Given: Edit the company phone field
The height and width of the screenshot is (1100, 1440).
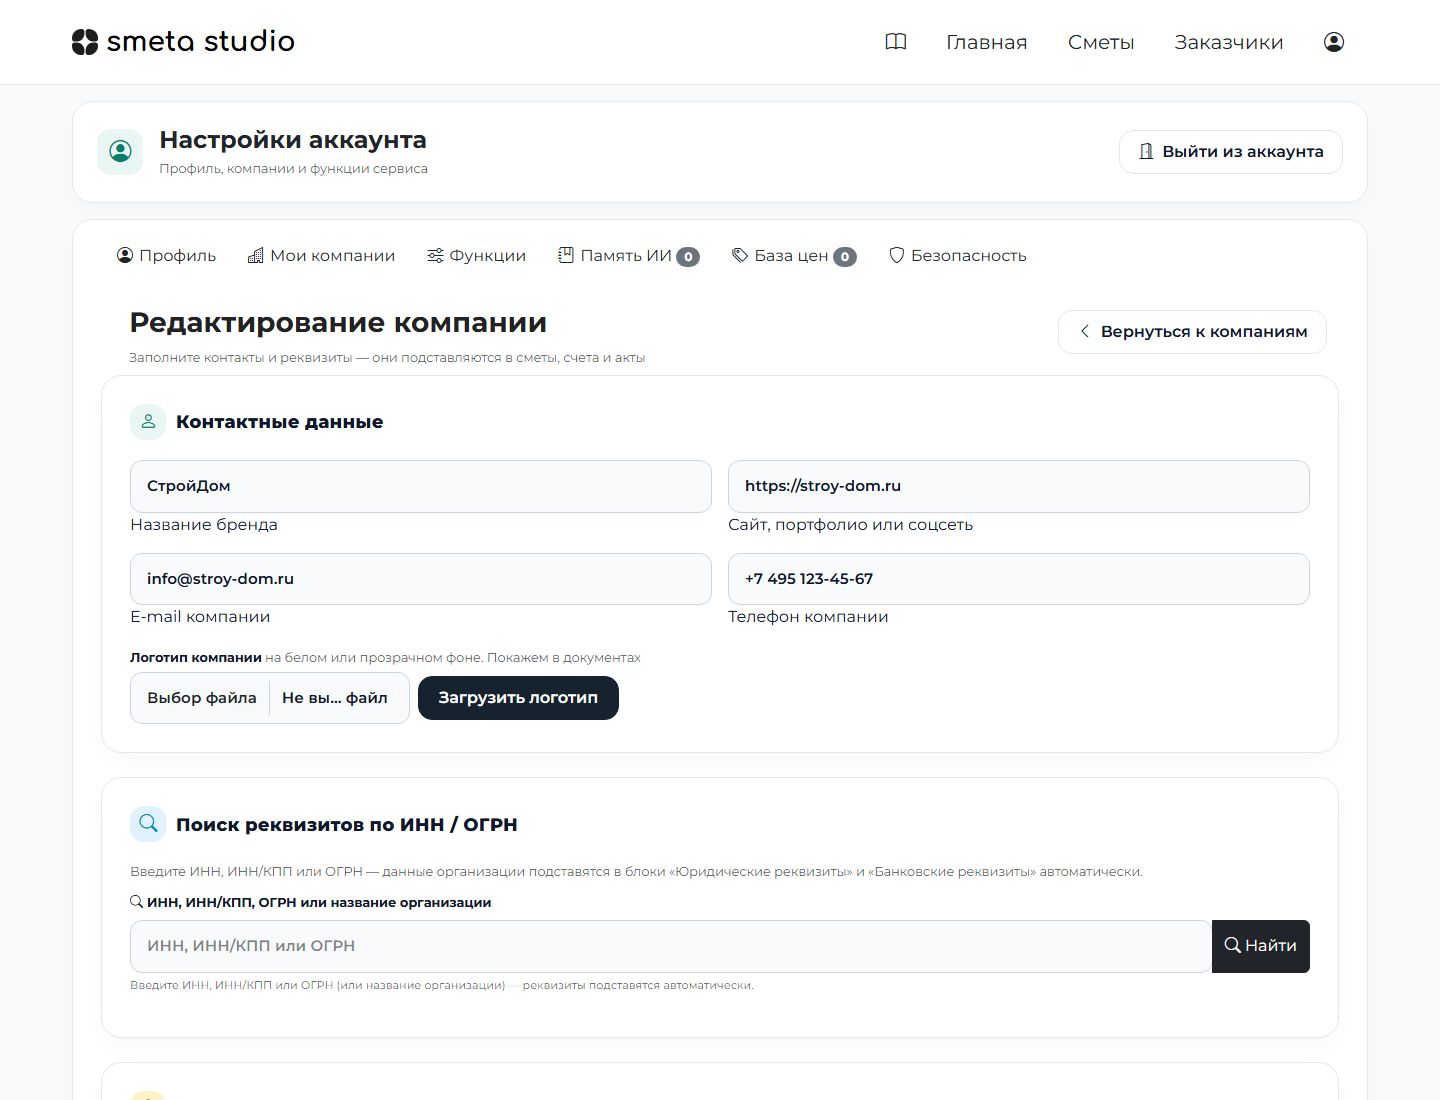Looking at the screenshot, I should pos(1019,579).
